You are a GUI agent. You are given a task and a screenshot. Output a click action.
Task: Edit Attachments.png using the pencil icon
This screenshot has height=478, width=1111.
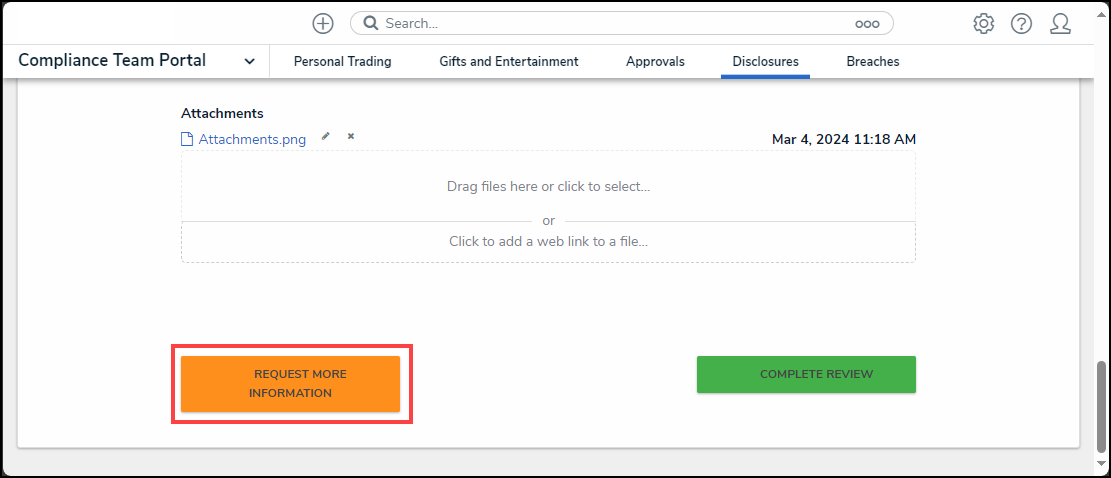(x=325, y=136)
